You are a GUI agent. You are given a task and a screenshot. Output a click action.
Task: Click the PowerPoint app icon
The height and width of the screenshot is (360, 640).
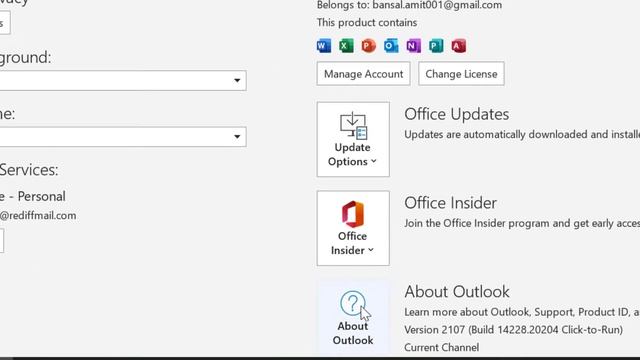369,46
